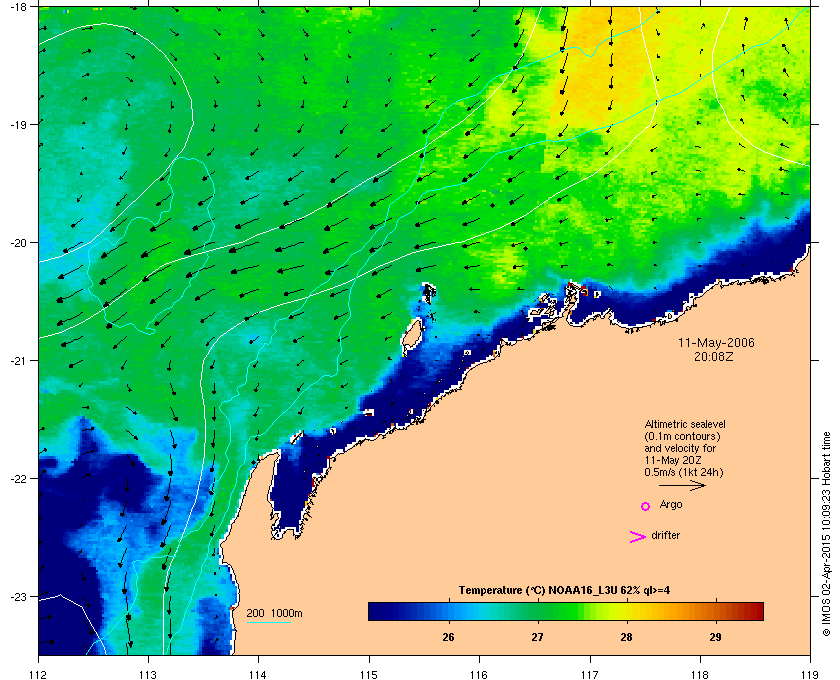Click the dark red warm end of color bar
The height and width of the screenshot is (680, 840).
[757, 611]
